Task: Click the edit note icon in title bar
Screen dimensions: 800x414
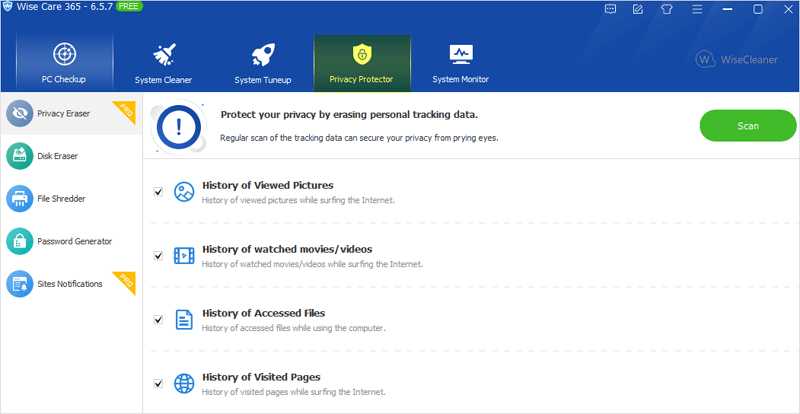Action: point(638,9)
